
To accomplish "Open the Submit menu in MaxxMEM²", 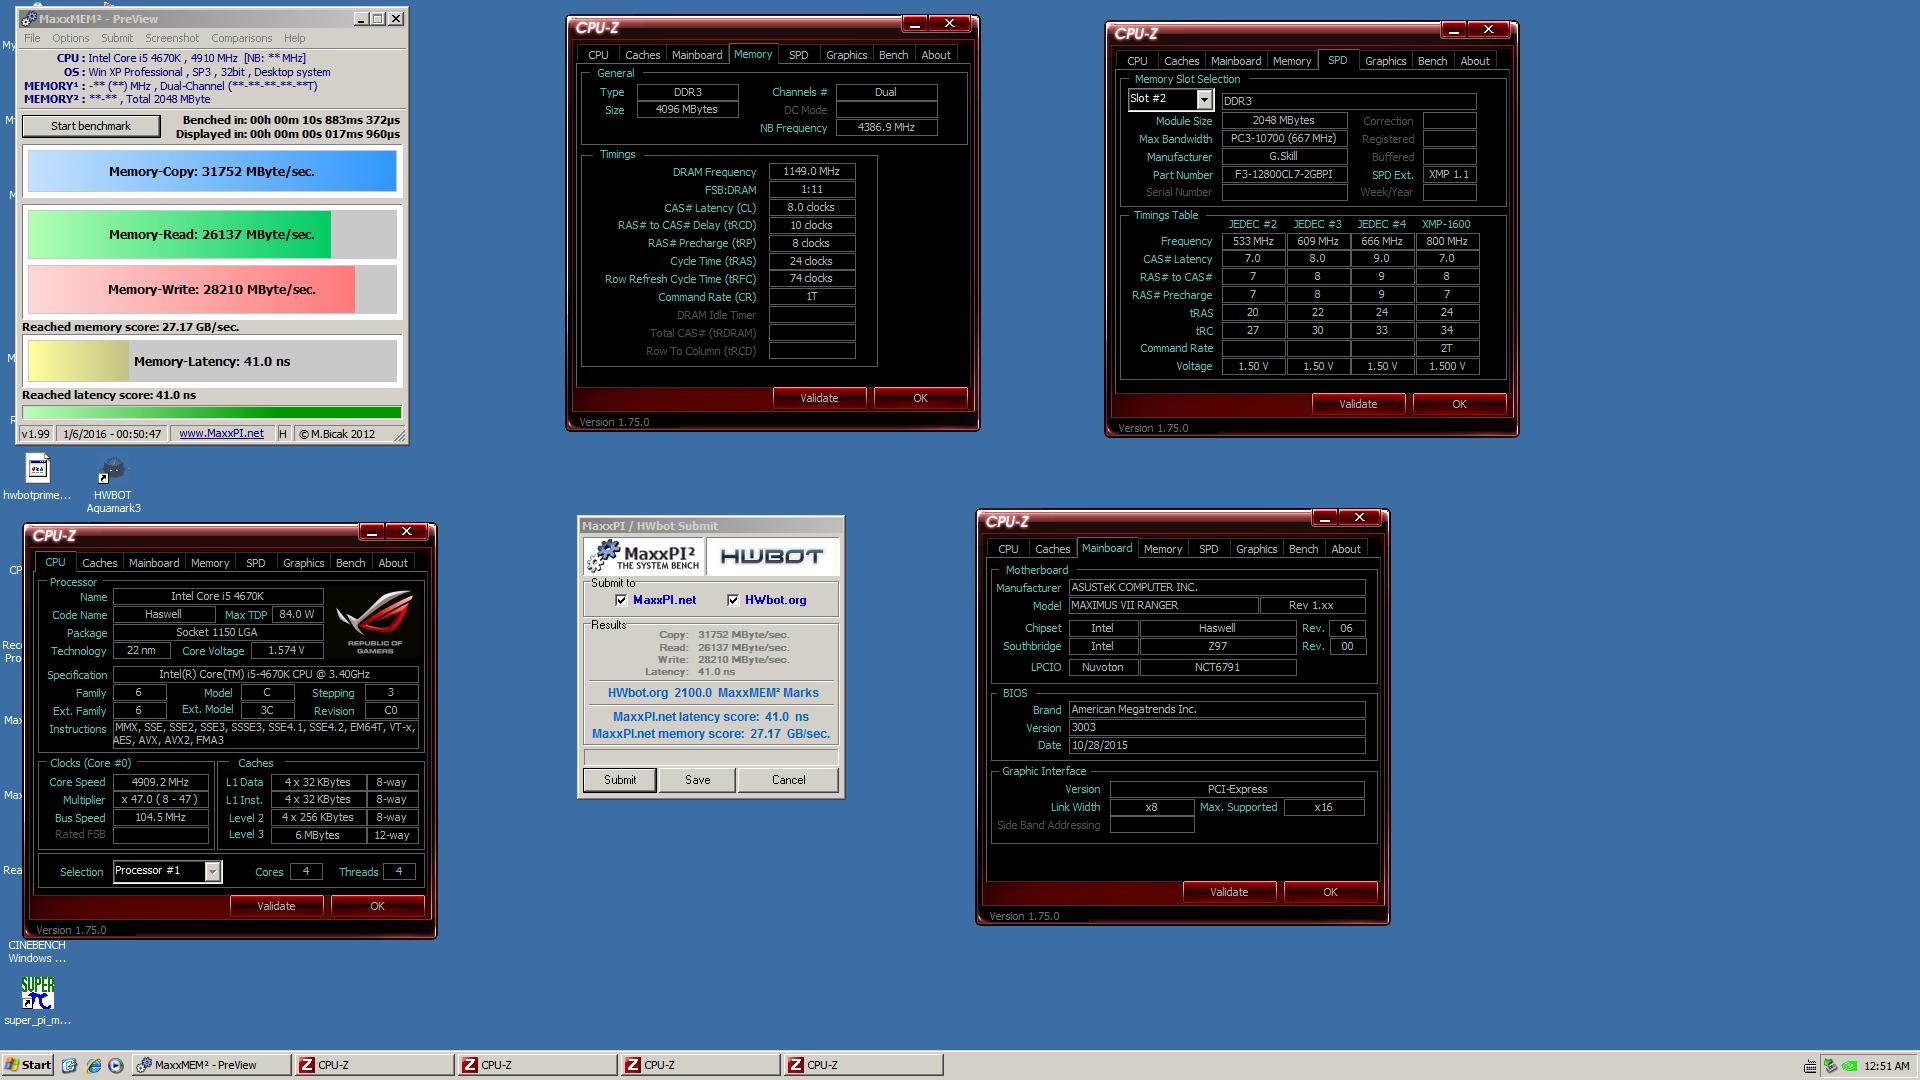I will 117,38.
